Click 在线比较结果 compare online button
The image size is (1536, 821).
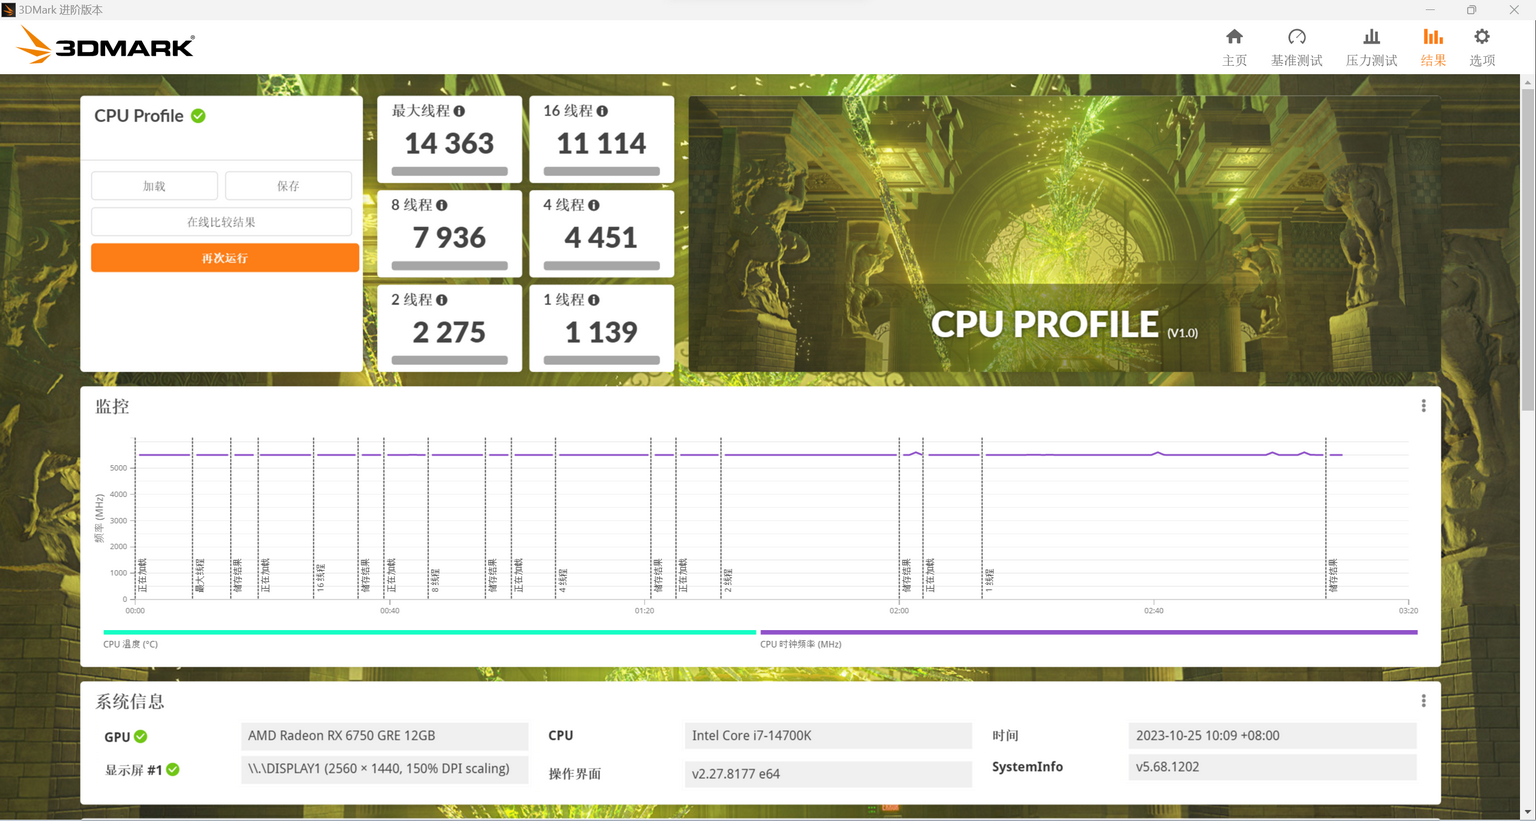tap(221, 222)
